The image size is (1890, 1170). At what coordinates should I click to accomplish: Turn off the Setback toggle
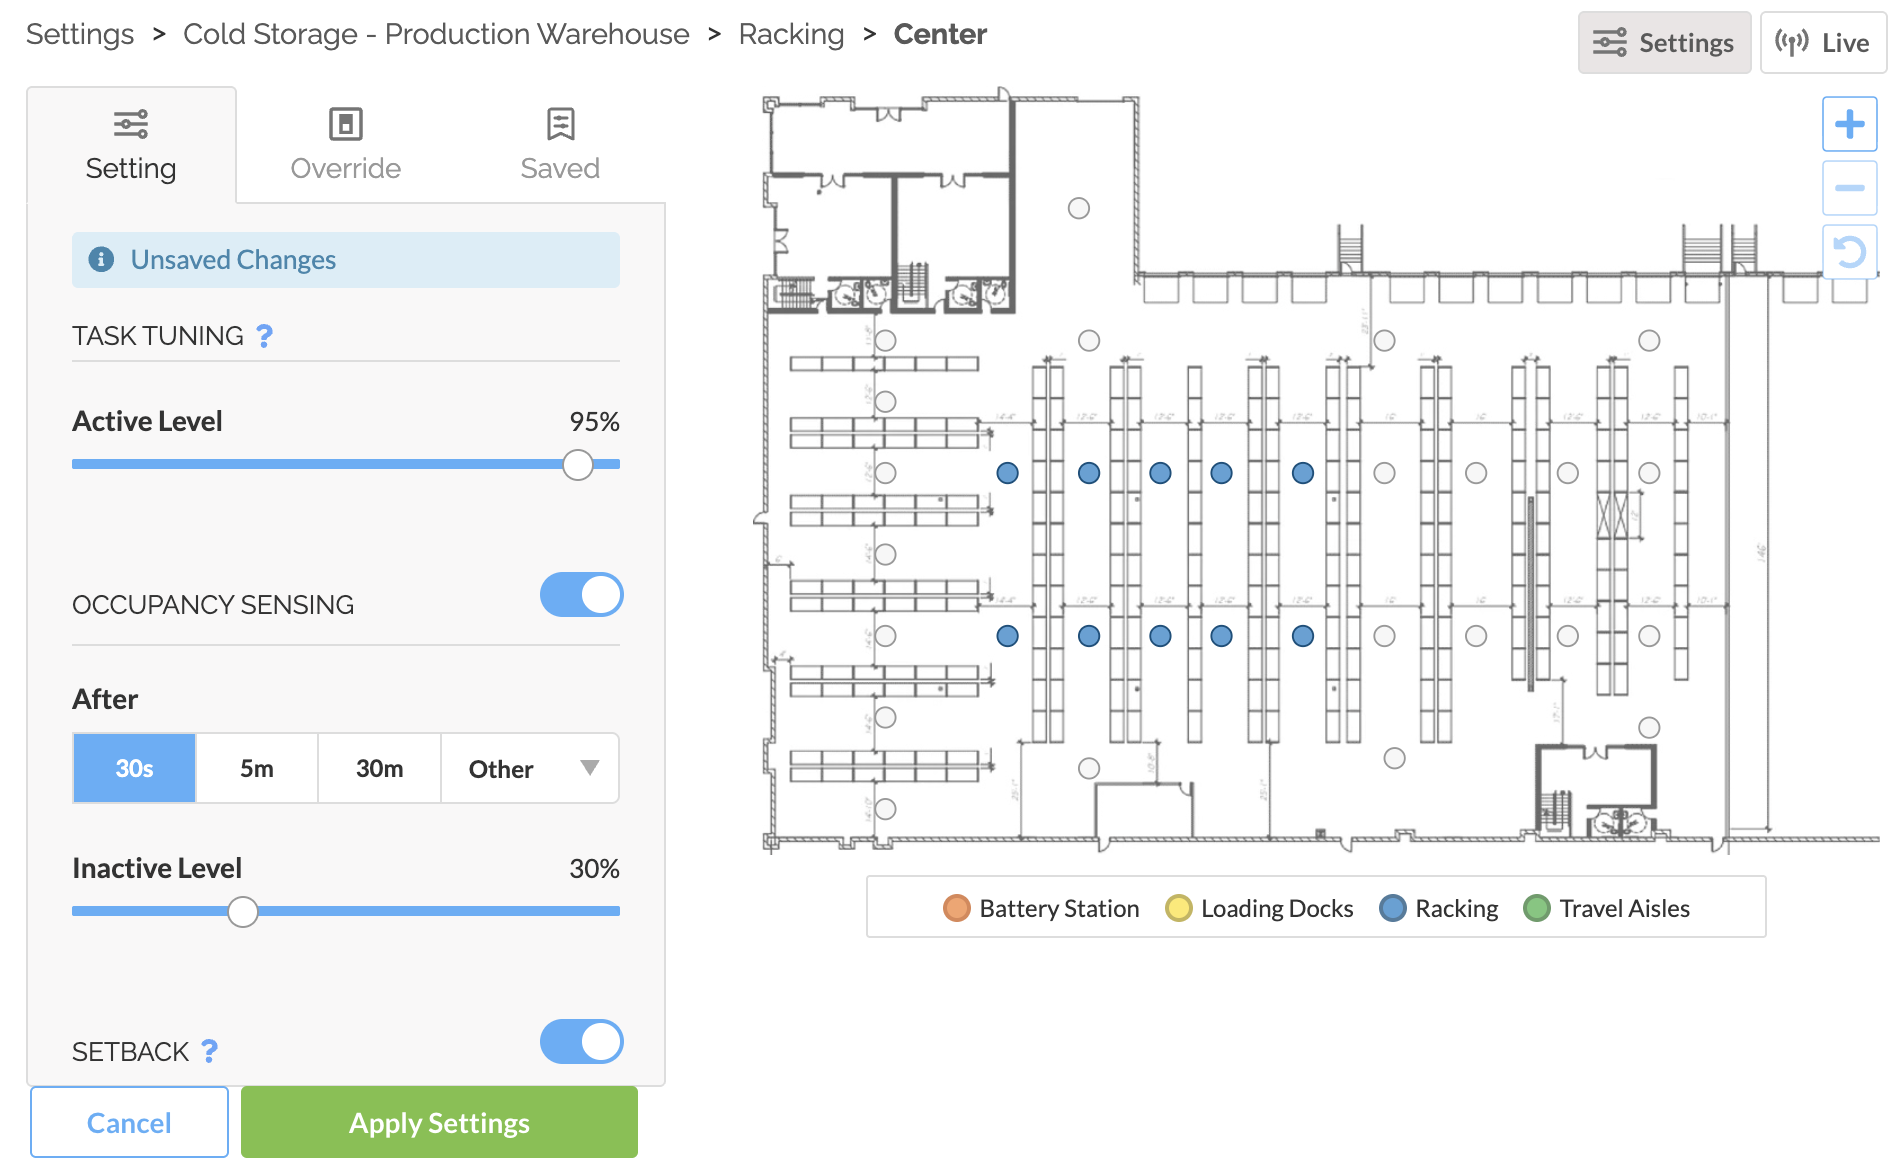pos(581,1042)
